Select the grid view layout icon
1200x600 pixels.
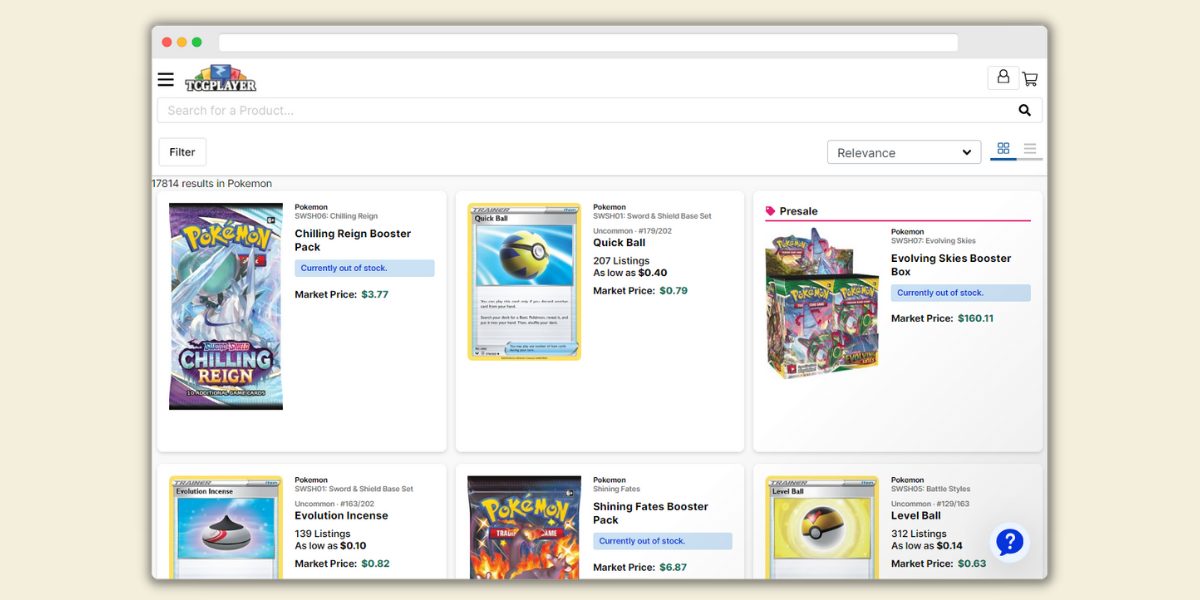pyautogui.click(x=1003, y=147)
